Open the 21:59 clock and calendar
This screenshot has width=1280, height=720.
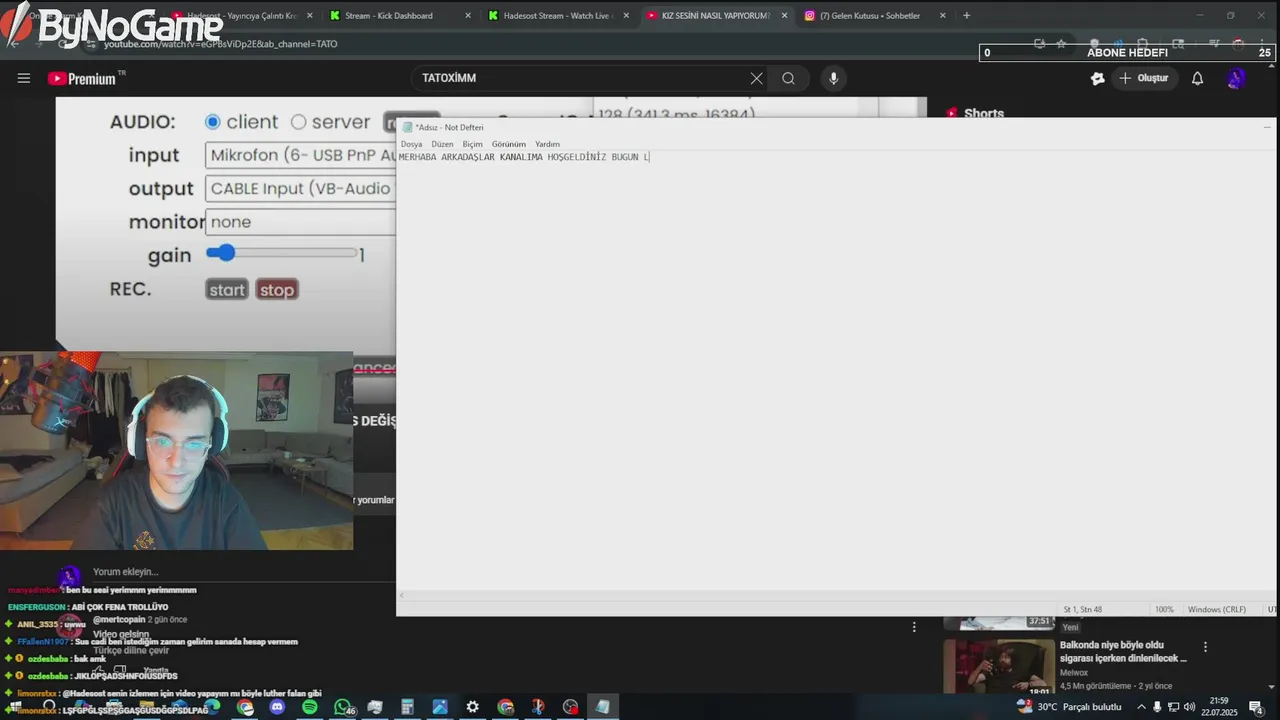pyautogui.click(x=1219, y=707)
